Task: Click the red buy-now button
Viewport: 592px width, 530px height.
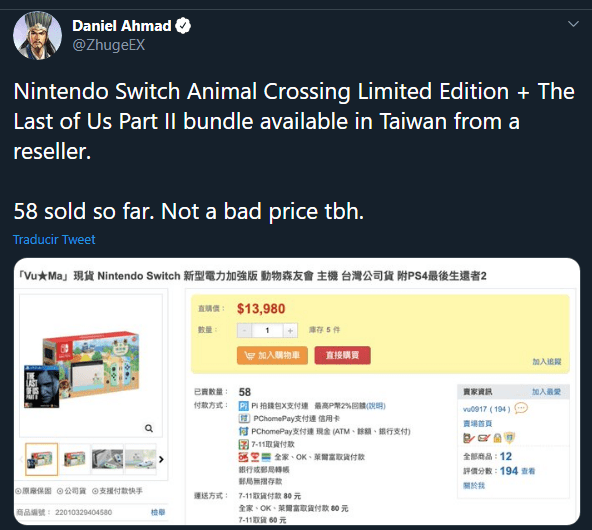Action: click(x=342, y=355)
